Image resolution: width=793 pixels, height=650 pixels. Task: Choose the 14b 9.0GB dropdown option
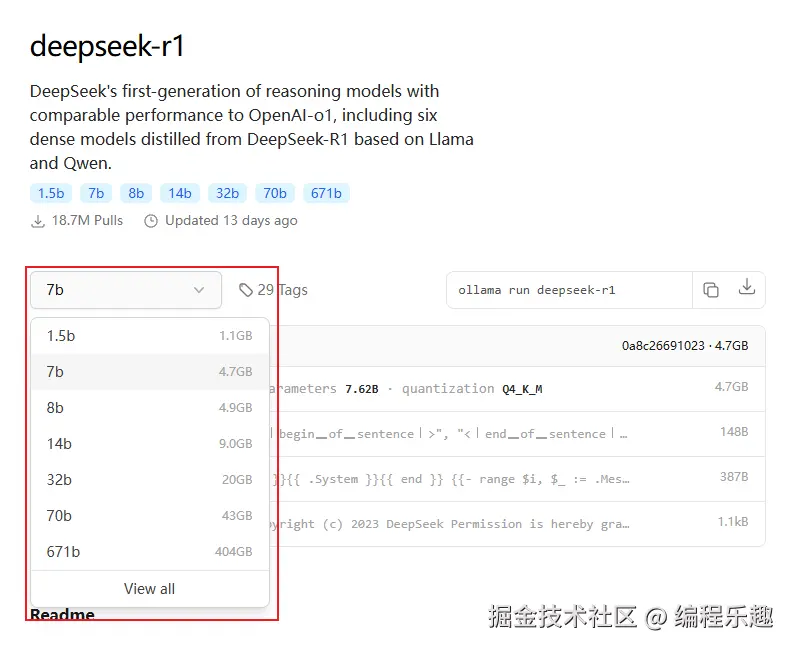point(150,444)
